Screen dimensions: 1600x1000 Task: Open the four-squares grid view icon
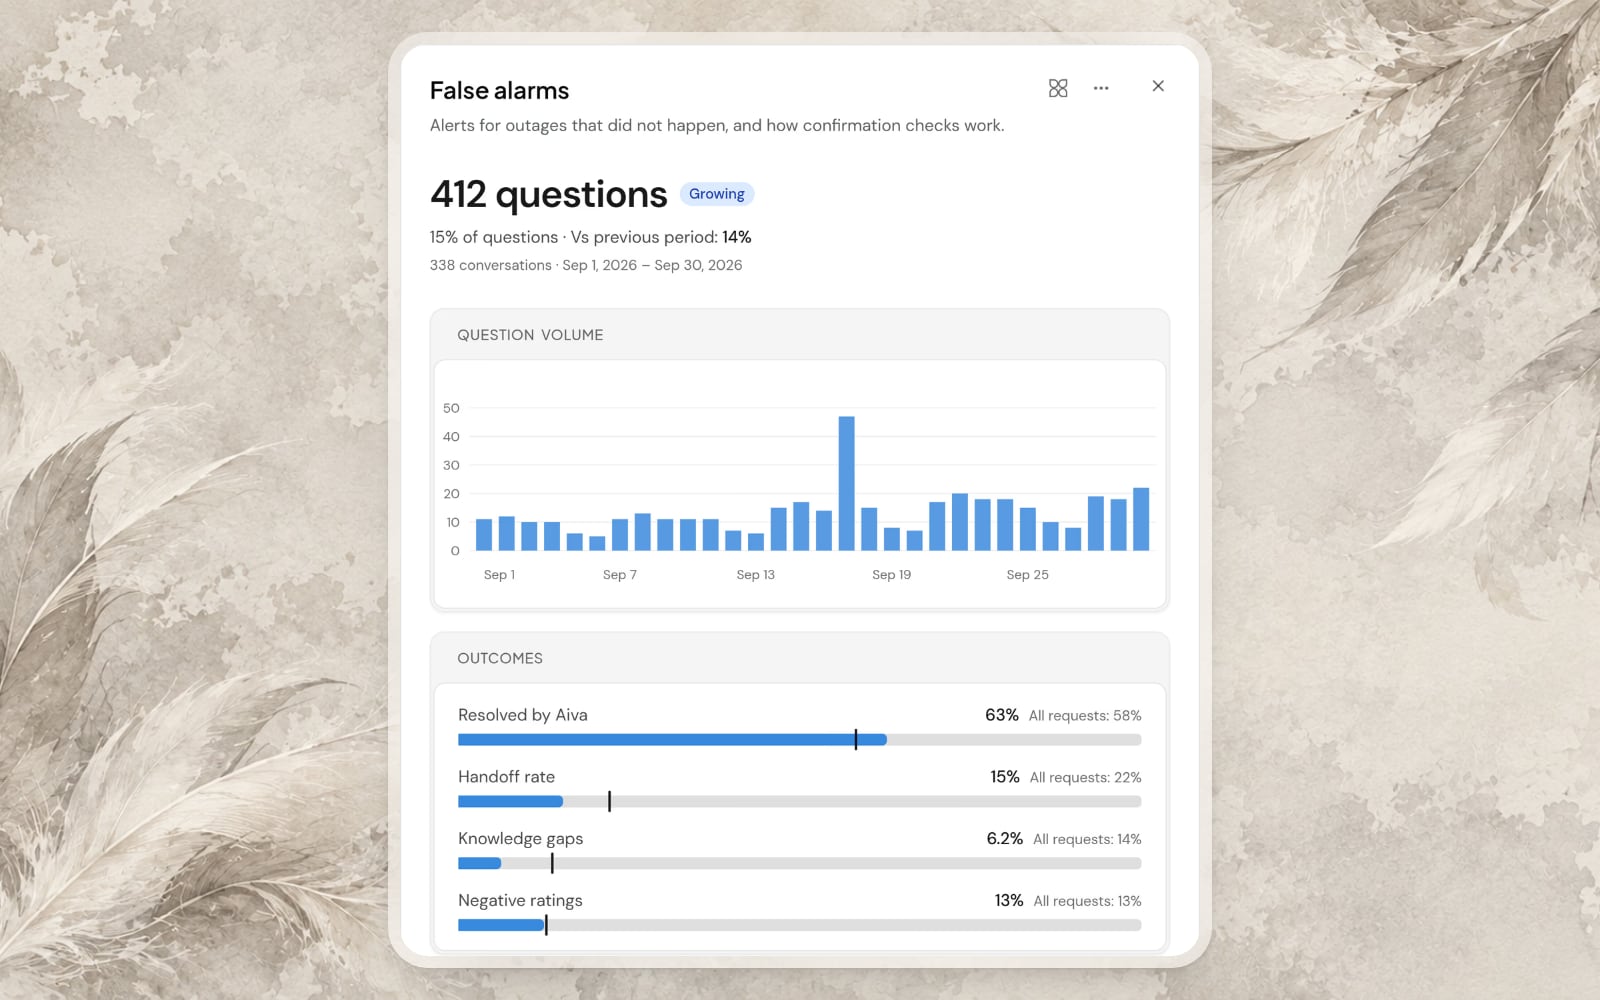pyautogui.click(x=1058, y=88)
